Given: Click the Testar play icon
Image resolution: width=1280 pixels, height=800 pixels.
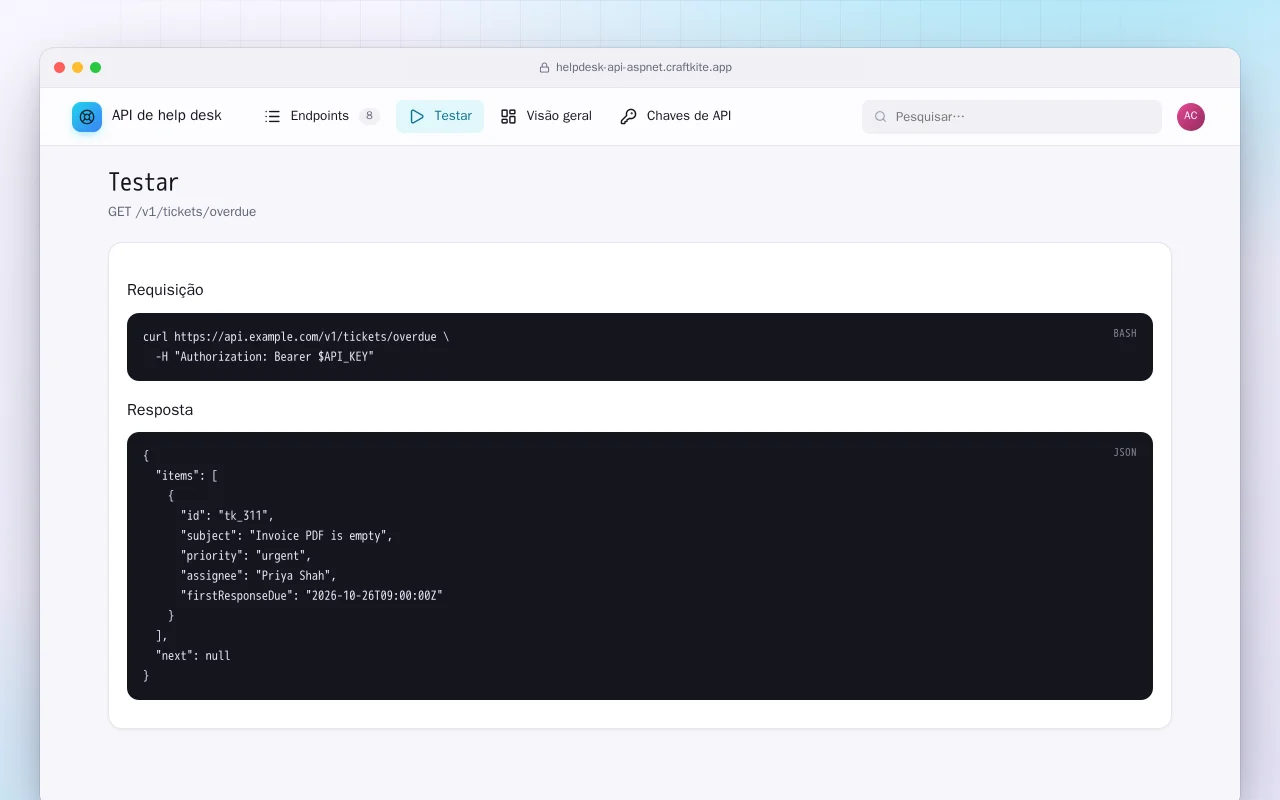Looking at the screenshot, I should pyautogui.click(x=417, y=116).
